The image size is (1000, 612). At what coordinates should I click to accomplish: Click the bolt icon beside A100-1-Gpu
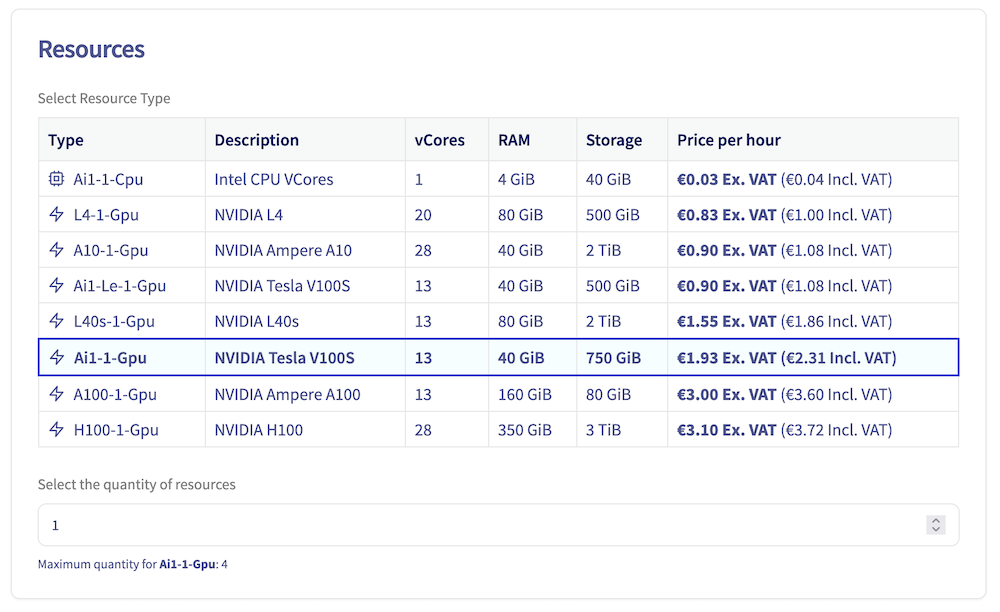pos(56,395)
